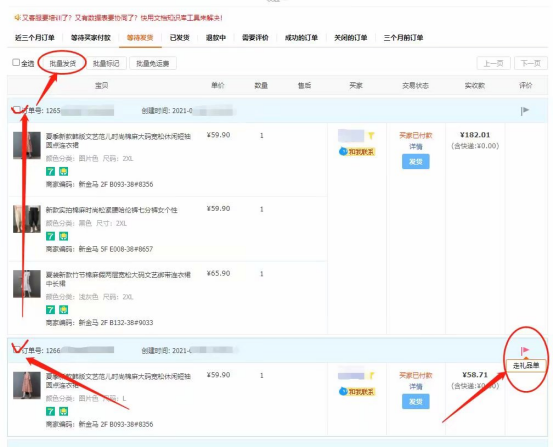Open the 等待买家付款 tab
The height and width of the screenshot is (447, 554).
coord(91,37)
